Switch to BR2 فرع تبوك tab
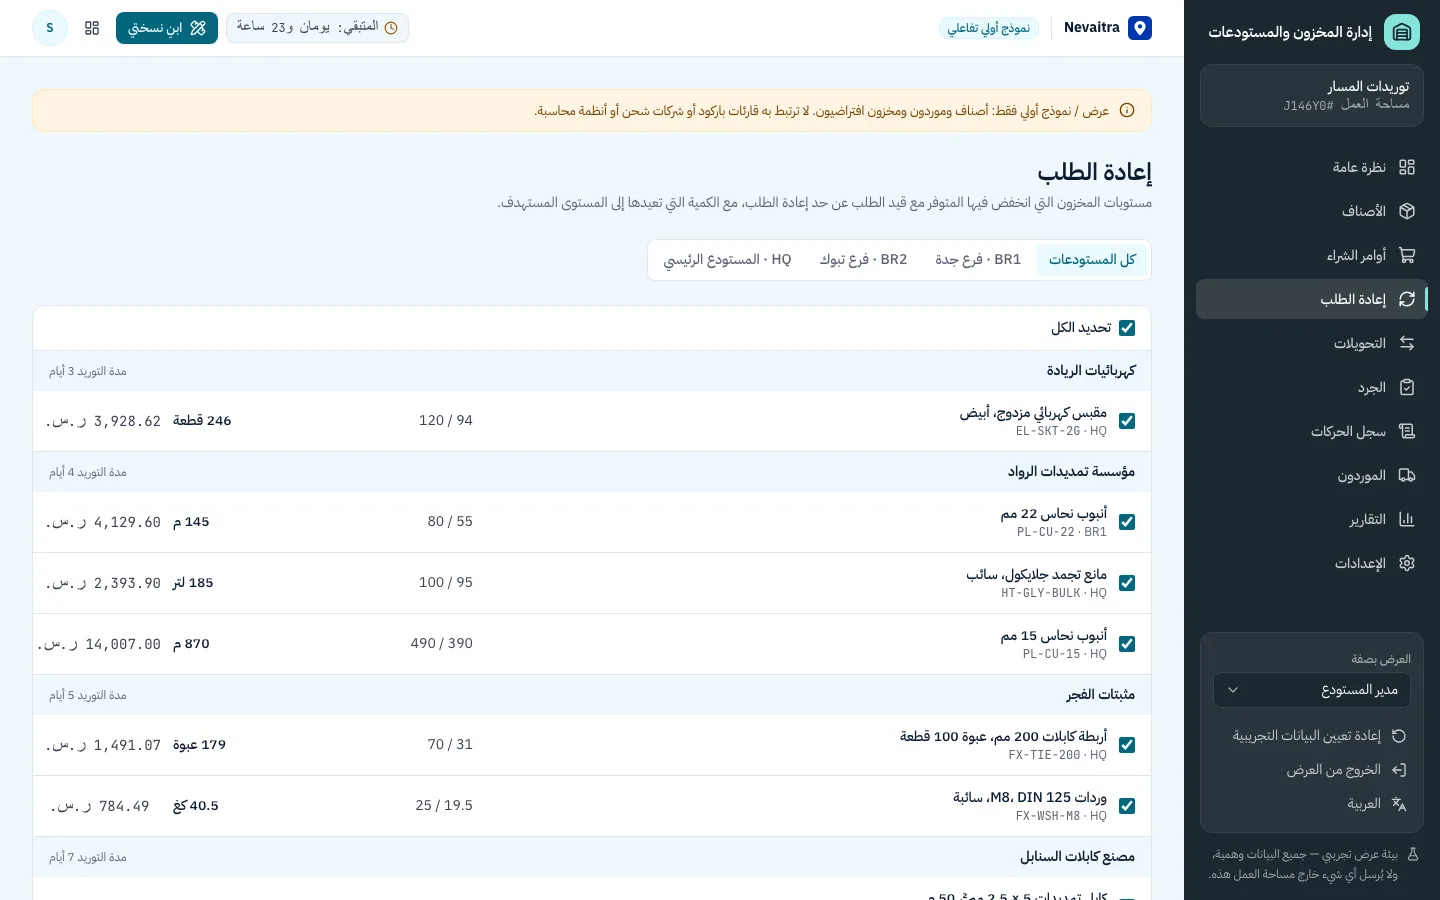This screenshot has height=900, width=1440. point(863,260)
